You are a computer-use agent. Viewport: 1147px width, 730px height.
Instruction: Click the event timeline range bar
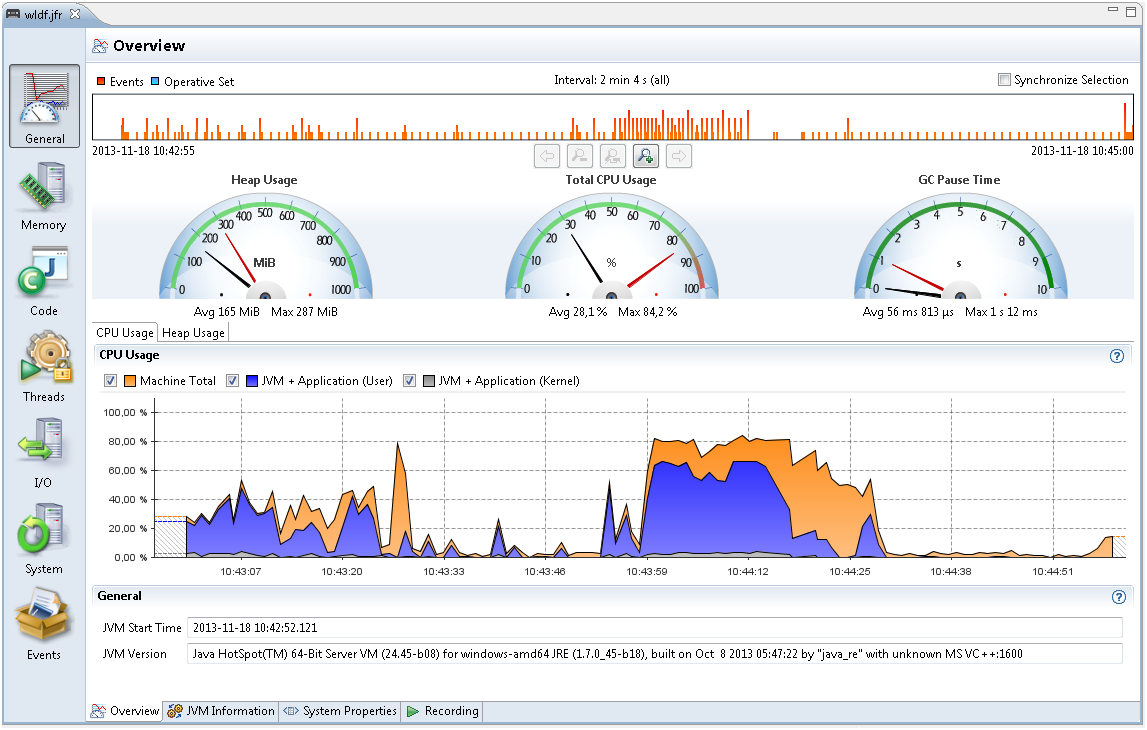[612, 117]
